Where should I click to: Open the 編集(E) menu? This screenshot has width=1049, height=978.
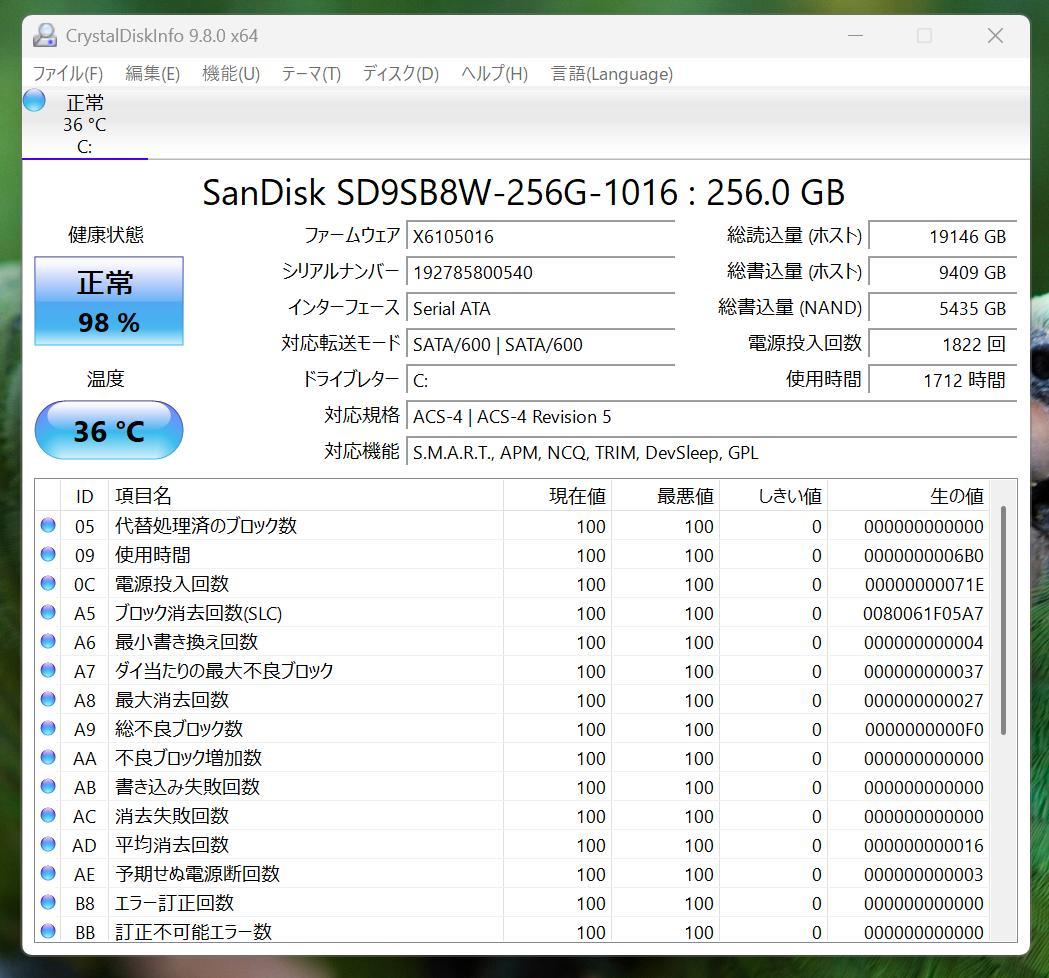pyautogui.click(x=153, y=74)
